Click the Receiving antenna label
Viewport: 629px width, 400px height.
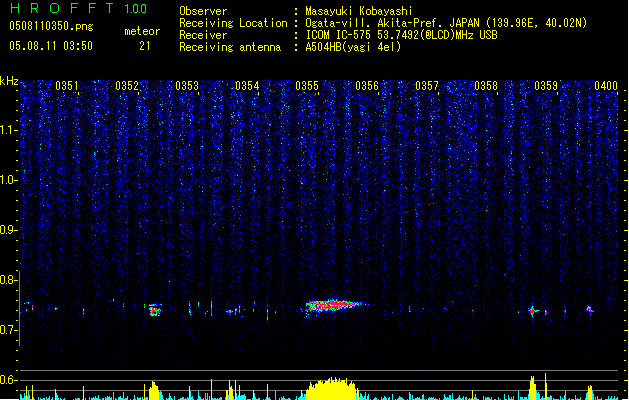230,47
